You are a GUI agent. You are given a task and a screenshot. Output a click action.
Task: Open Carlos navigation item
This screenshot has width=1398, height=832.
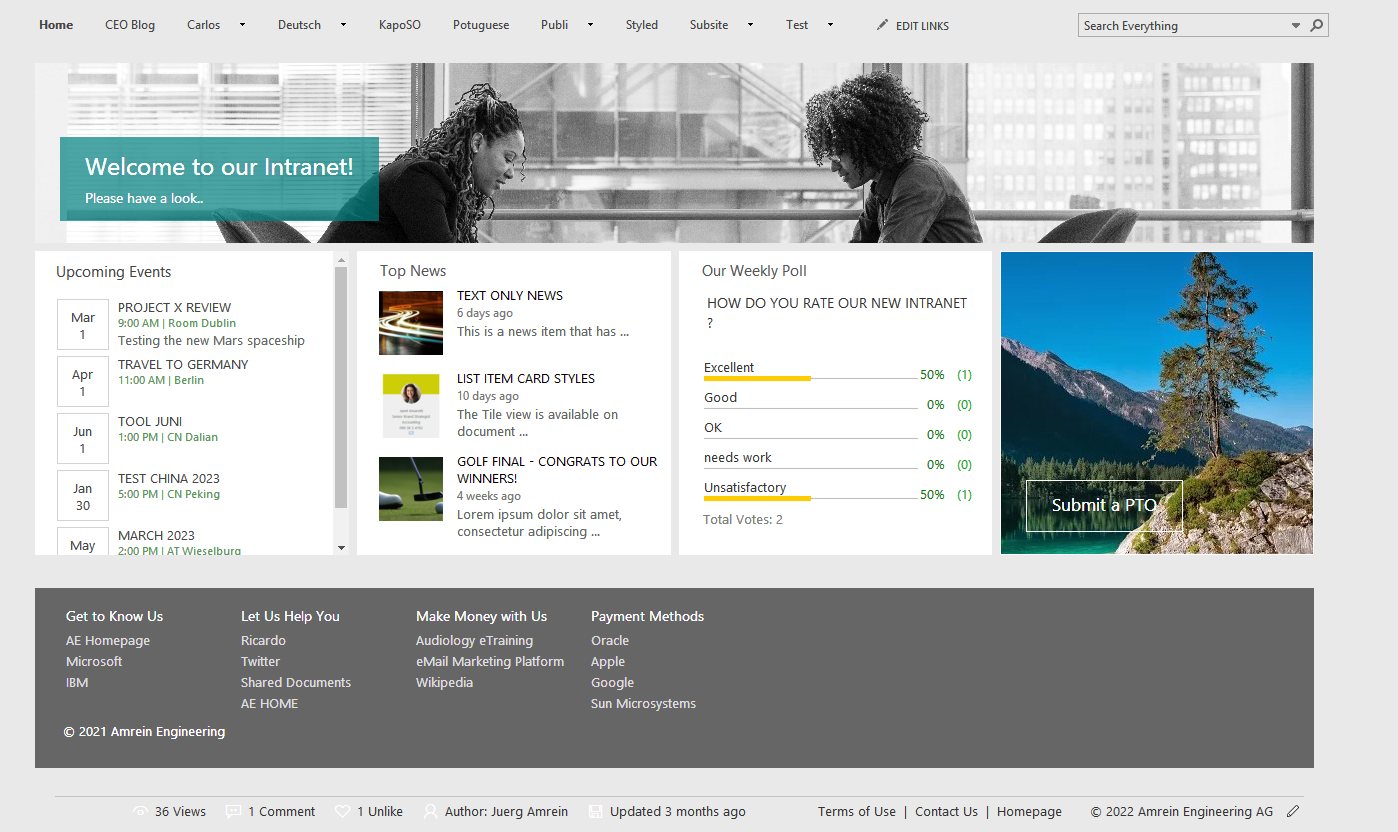pyautogui.click(x=204, y=25)
